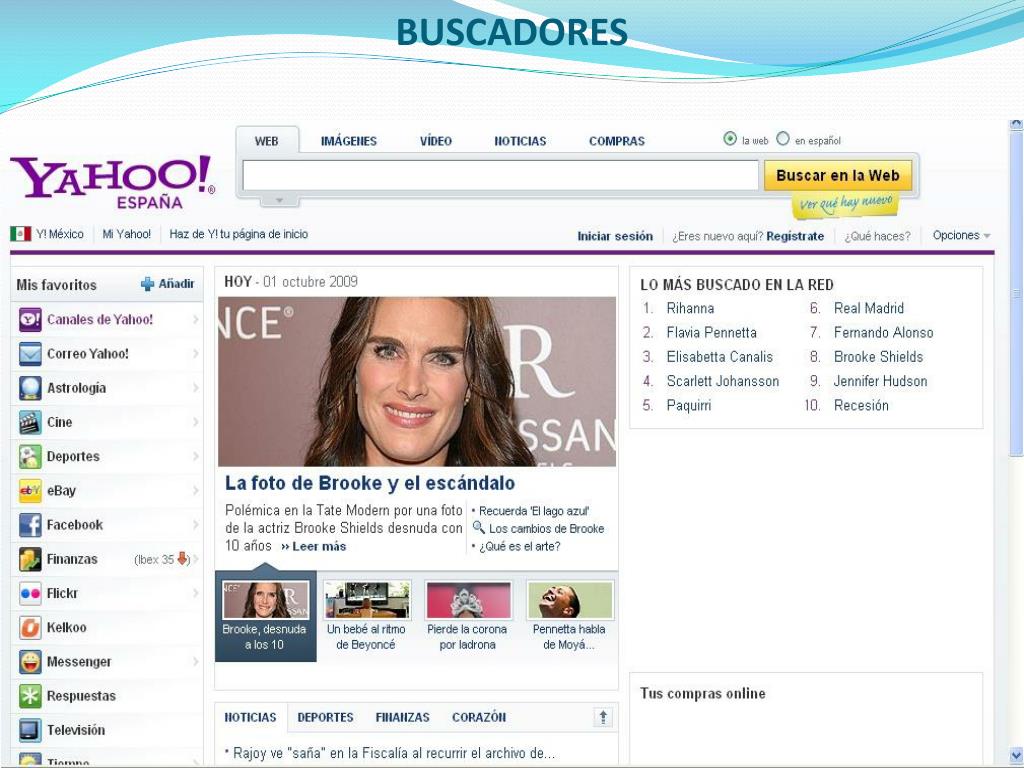Switch to the NOTICIAS search tab
This screenshot has height=768, width=1024.
tap(520, 141)
